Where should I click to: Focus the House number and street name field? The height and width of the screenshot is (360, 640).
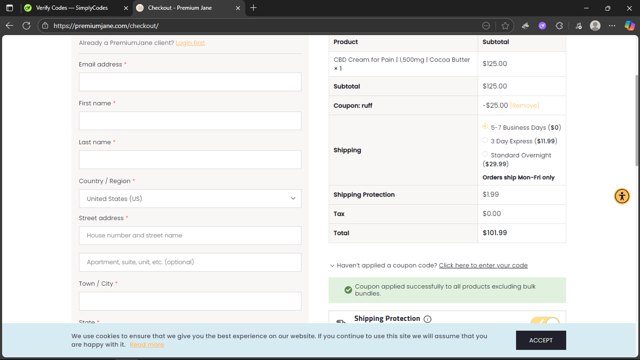click(x=190, y=236)
